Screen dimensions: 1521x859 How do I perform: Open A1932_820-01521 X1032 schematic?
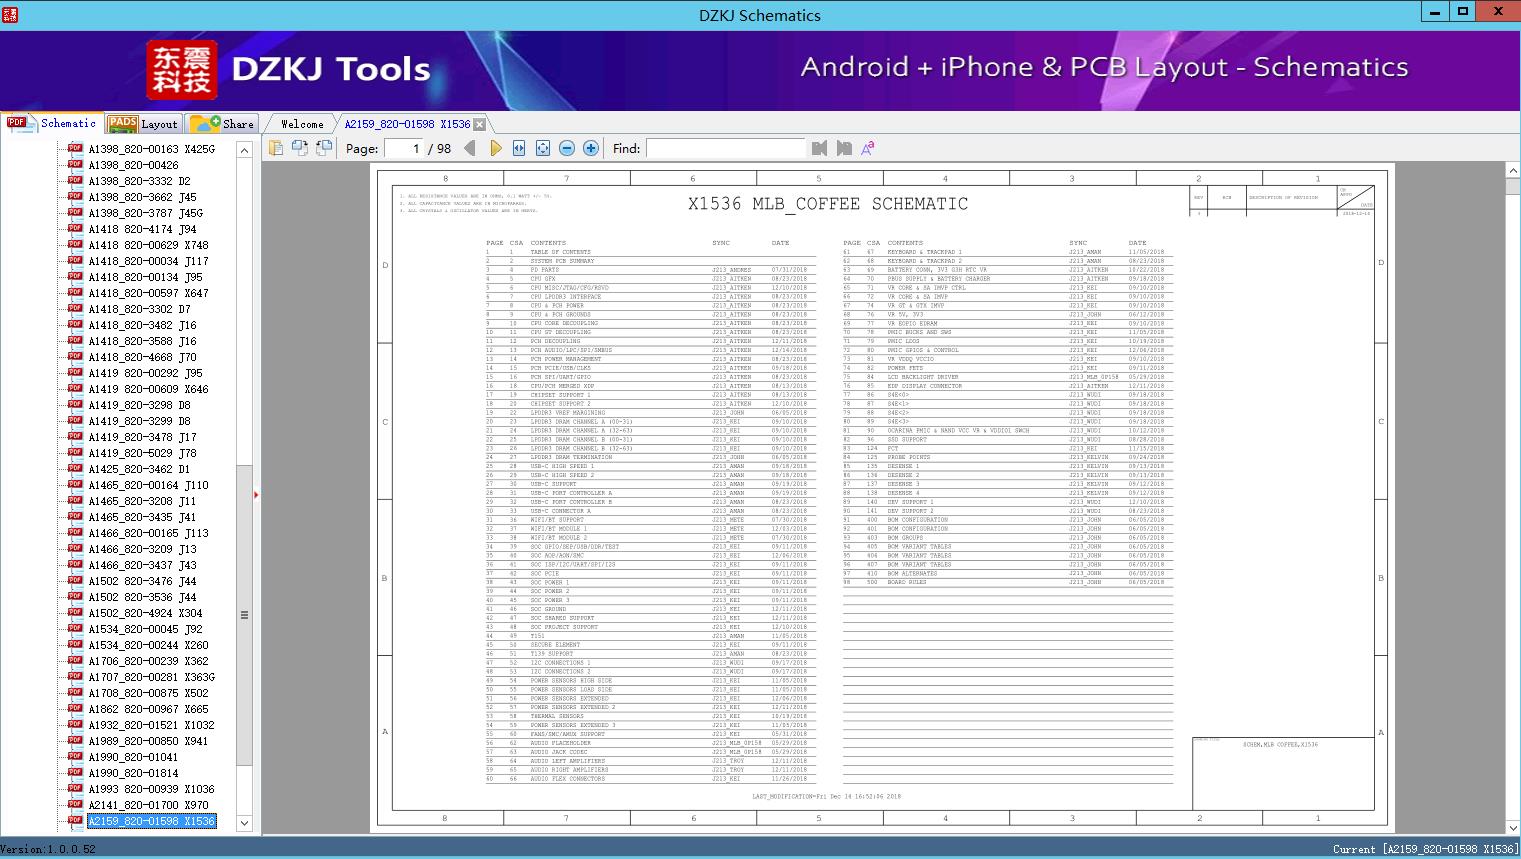coord(151,725)
